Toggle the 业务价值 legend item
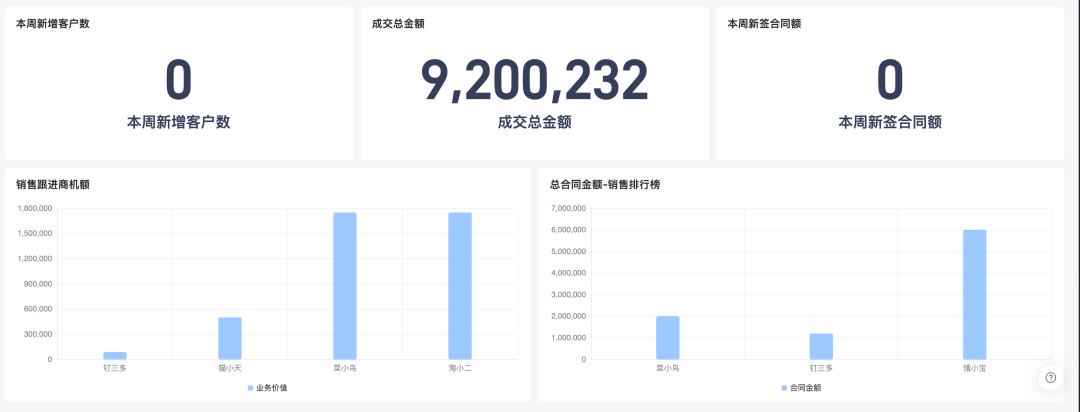The width and height of the screenshot is (1080, 412). point(267,388)
